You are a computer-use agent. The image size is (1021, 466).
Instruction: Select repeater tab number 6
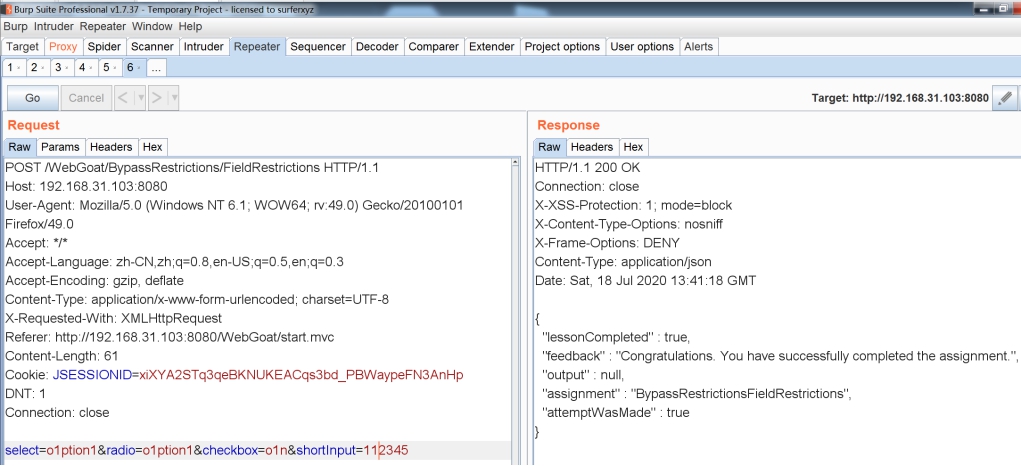pos(130,68)
